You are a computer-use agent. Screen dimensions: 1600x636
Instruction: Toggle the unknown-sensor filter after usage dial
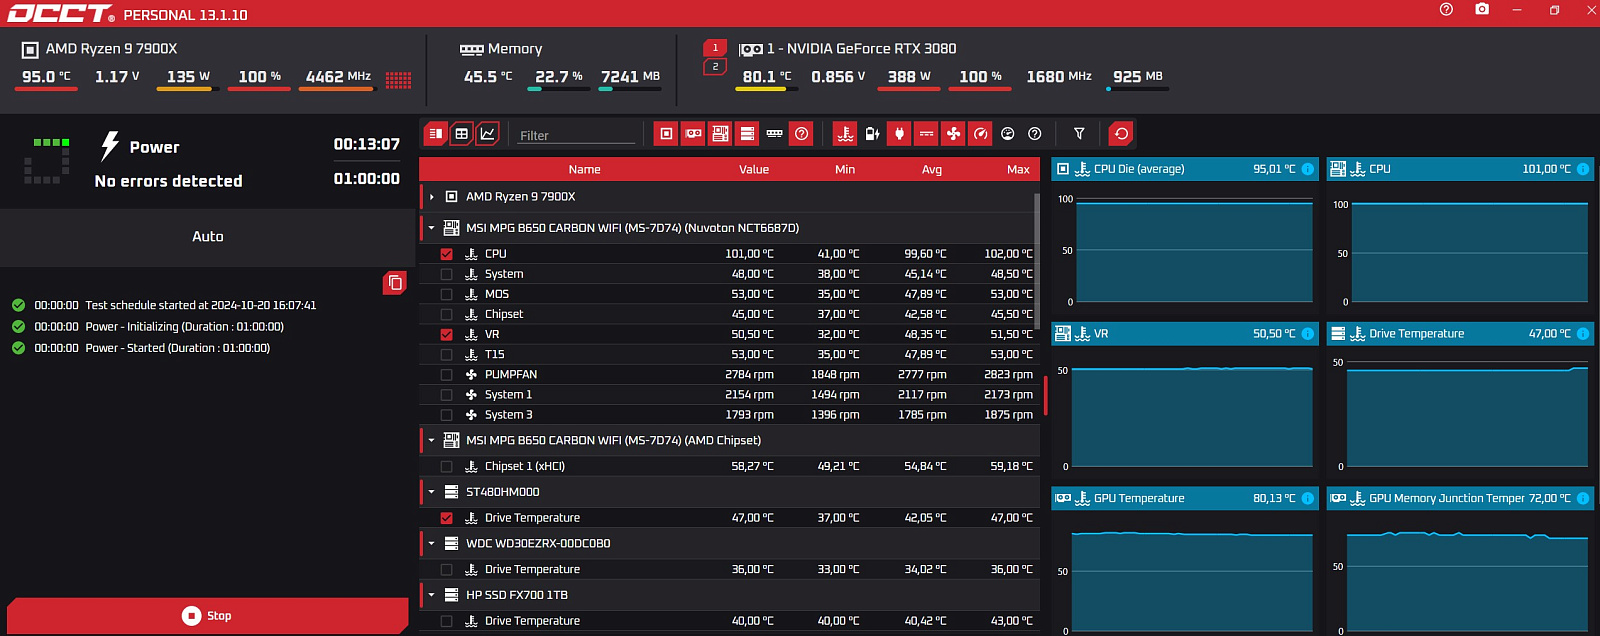click(1034, 134)
